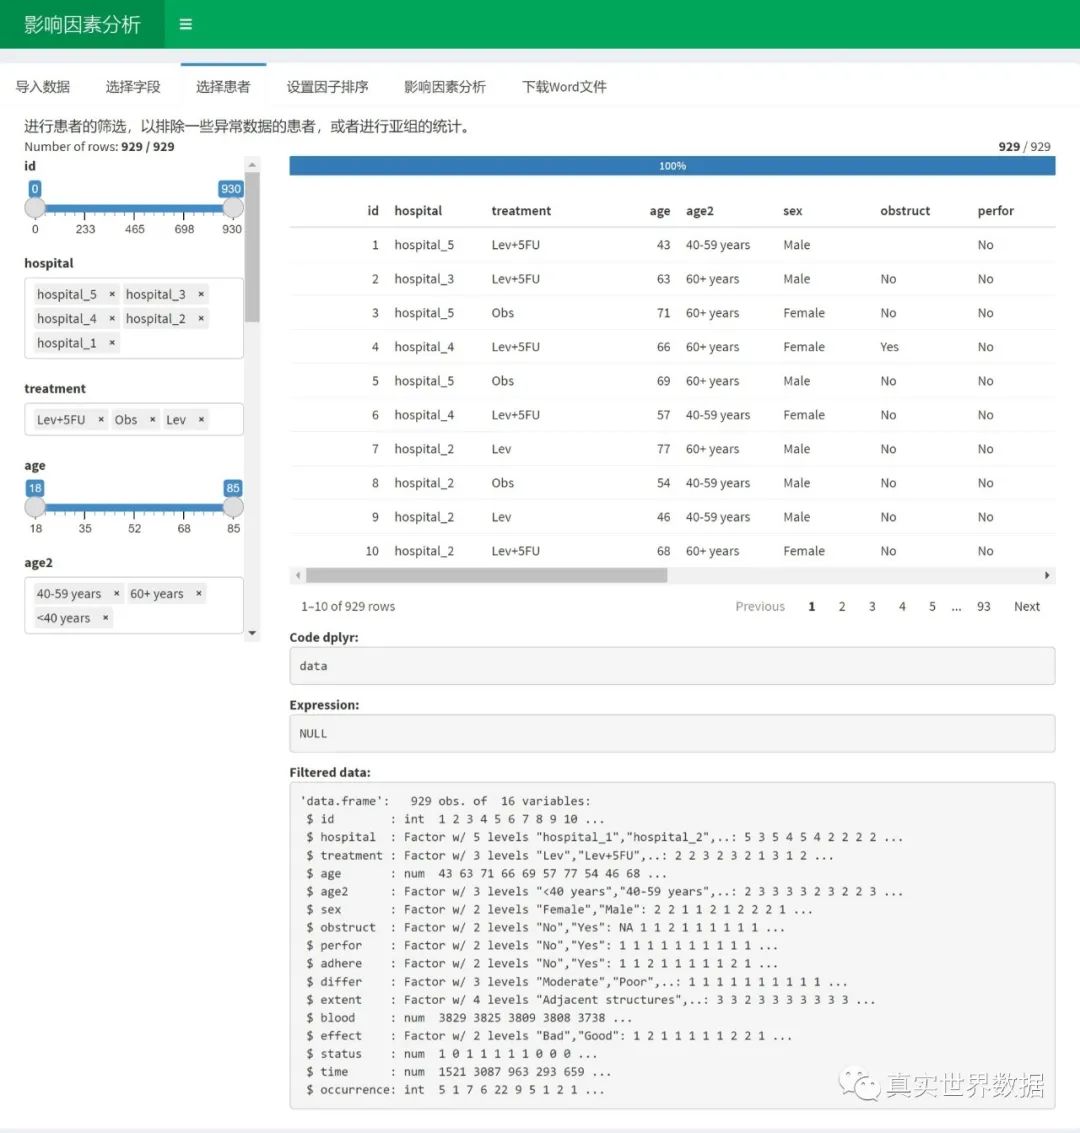Image resolution: width=1080 pixels, height=1133 pixels.
Task: Click filter panel scroll-down arrow
Action: (252, 634)
